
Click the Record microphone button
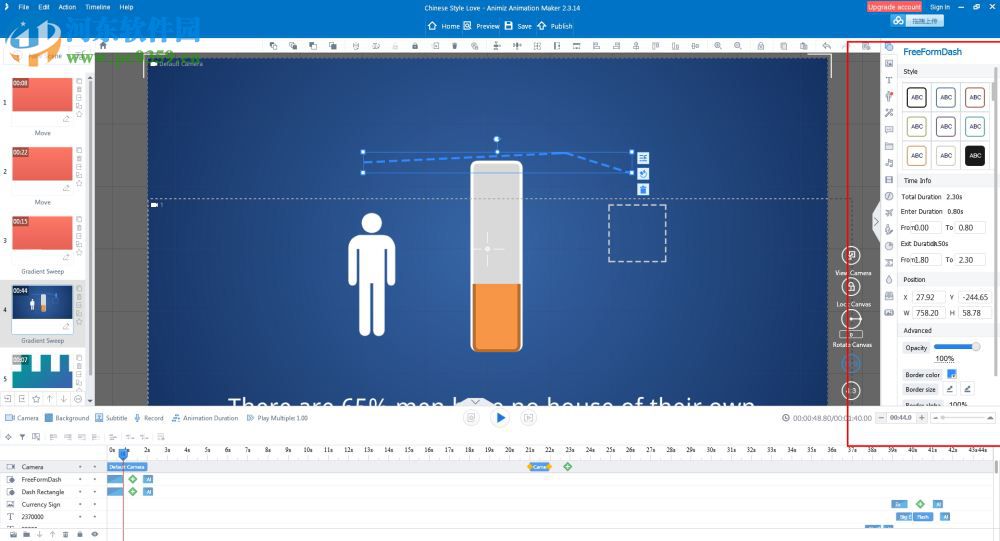tap(148, 418)
